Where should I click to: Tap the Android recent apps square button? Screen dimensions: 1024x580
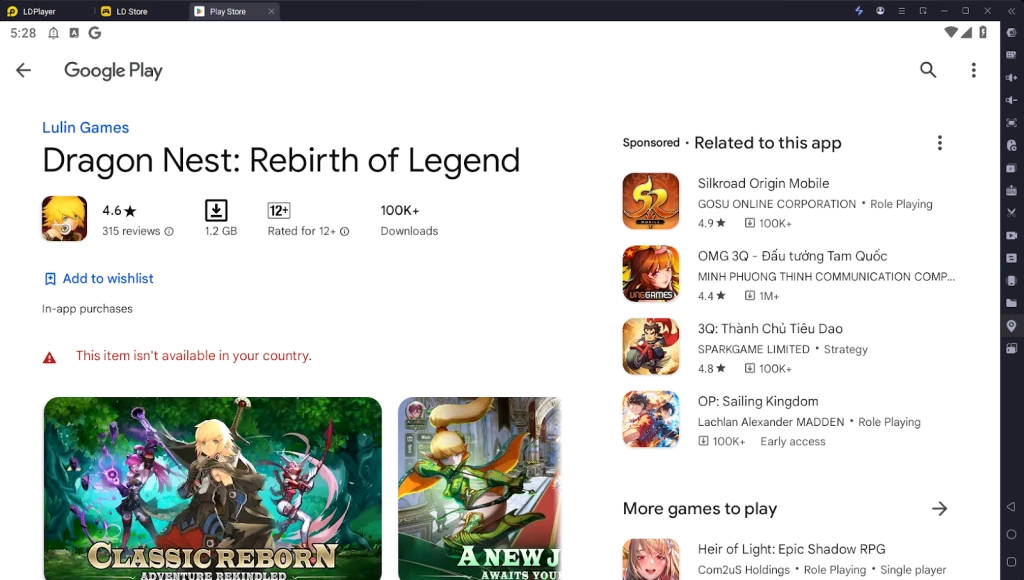pyautogui.click(x=1011, y=562)
